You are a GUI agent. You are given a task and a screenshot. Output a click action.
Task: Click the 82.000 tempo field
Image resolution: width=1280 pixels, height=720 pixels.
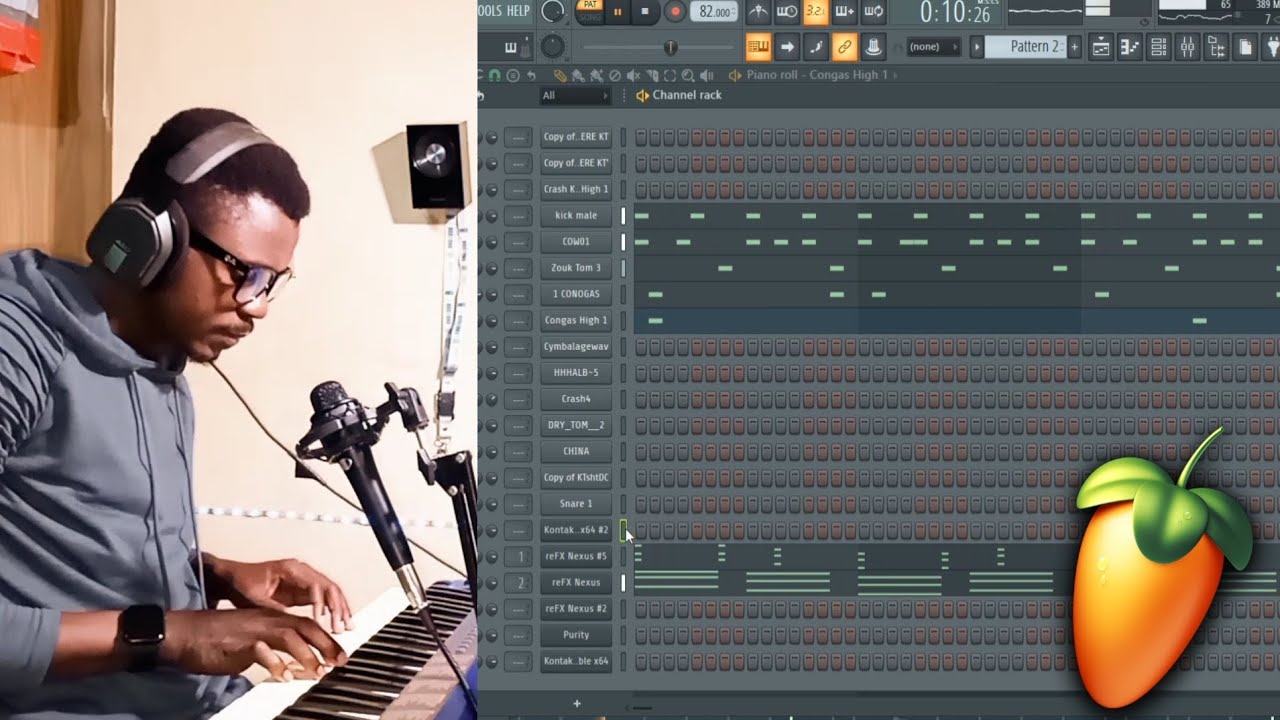click(714, 12)
